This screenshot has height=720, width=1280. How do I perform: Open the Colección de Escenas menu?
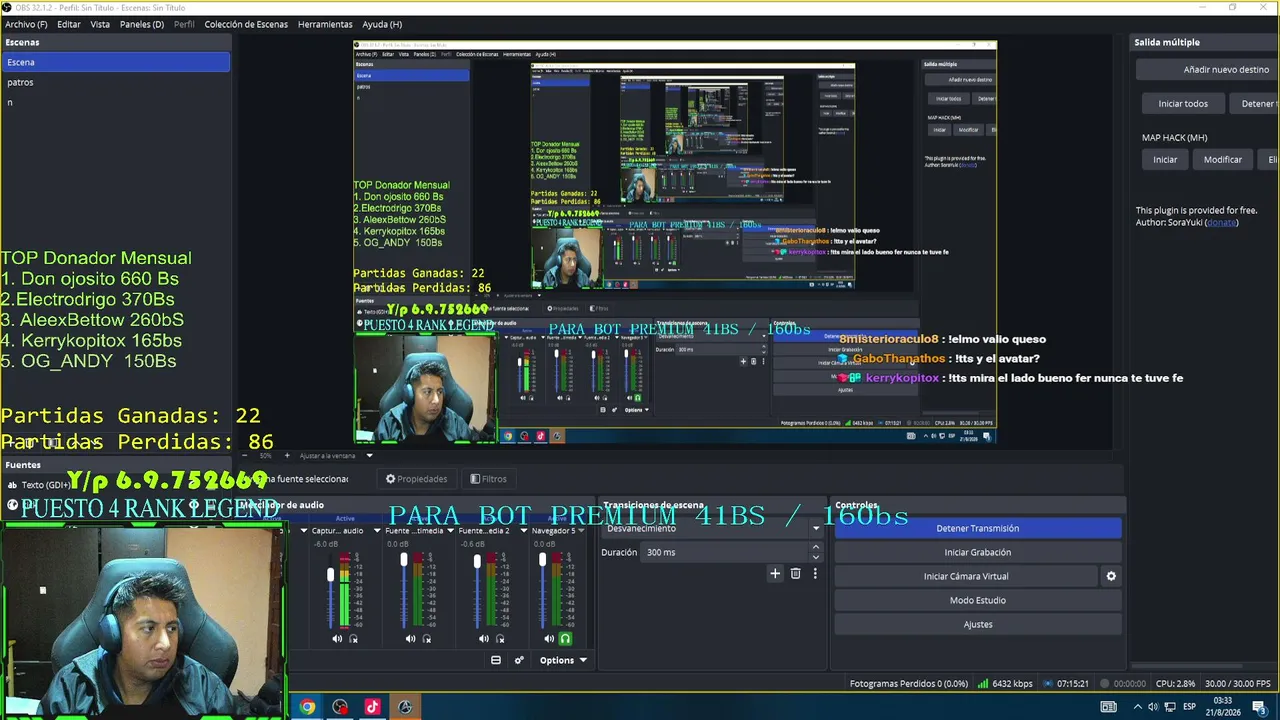pyautogui.click(x=246, y=24)
